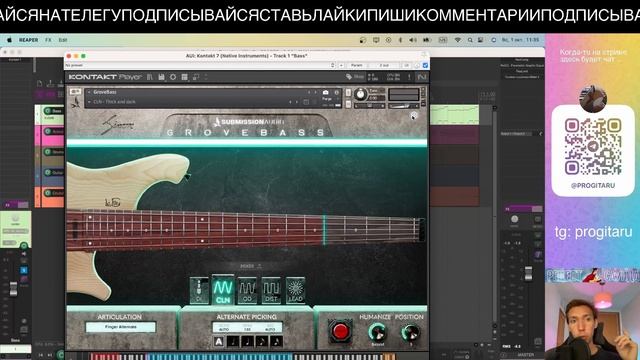Open the FX menu in menu bar
The height and width of the screenshot is (360, 640).
[49, 40]
